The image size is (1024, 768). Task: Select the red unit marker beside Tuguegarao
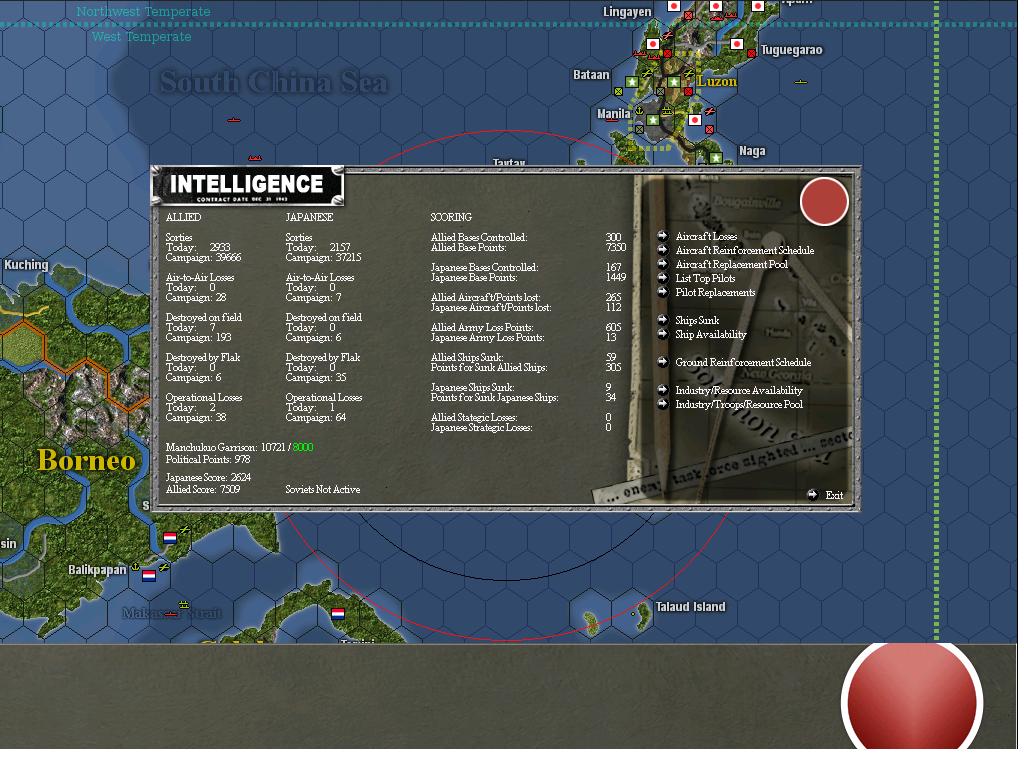click(752, 54)
